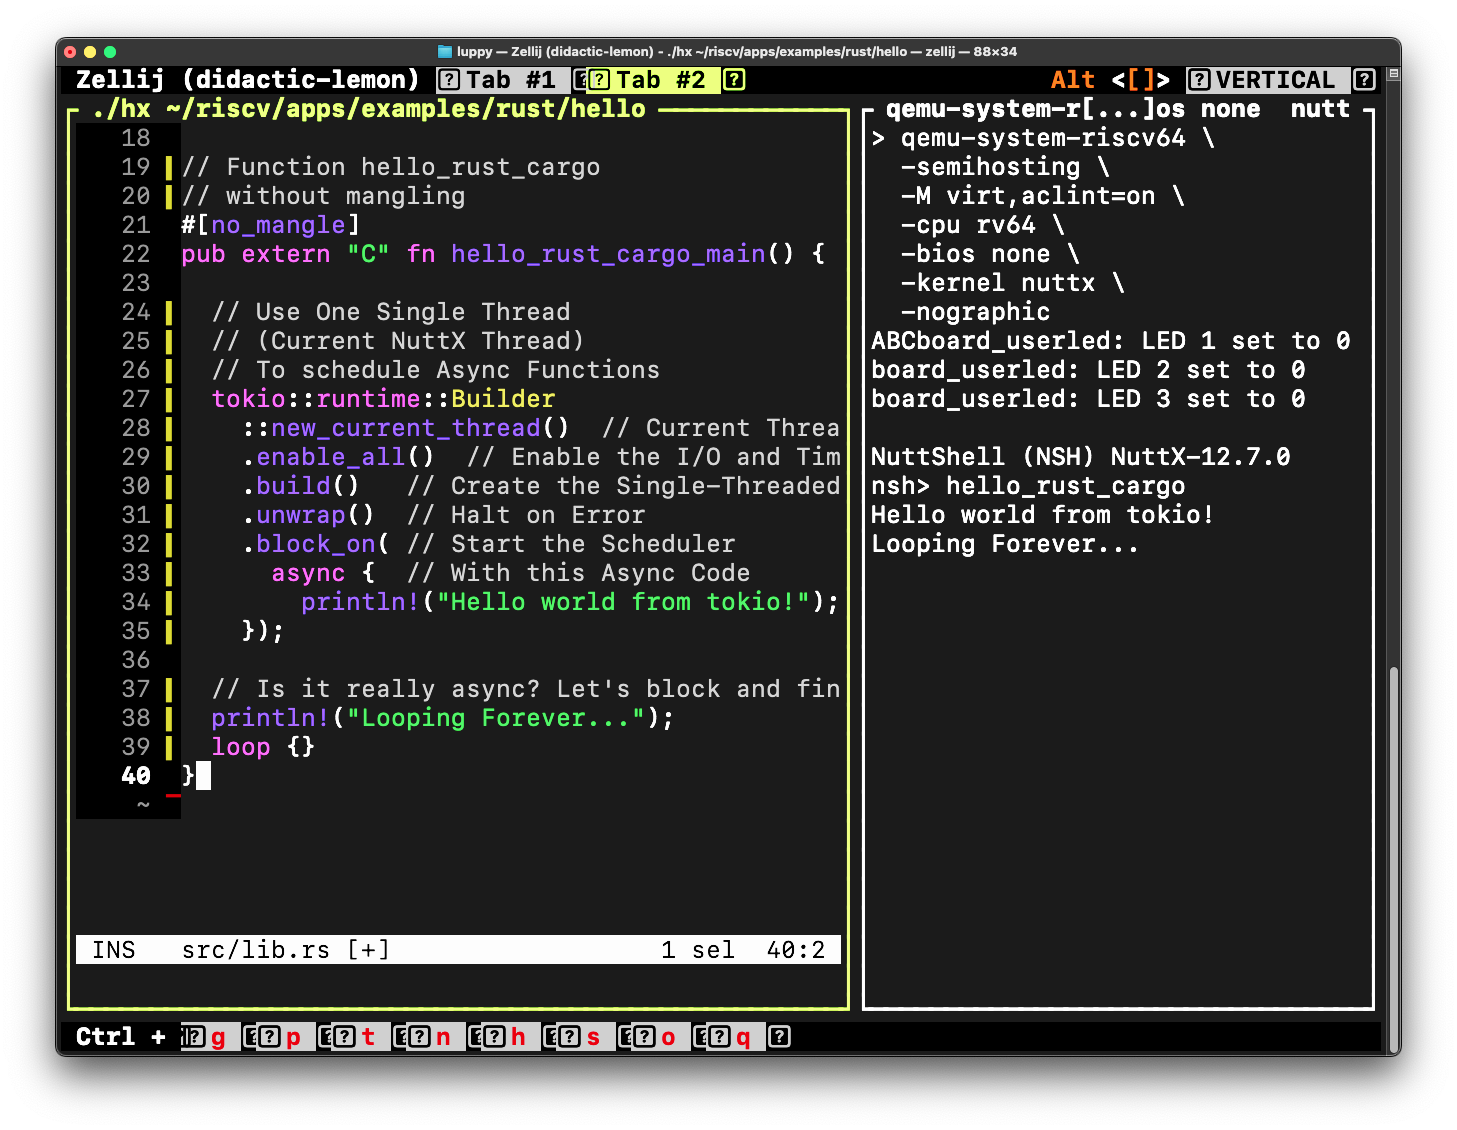Click the Alt <[]> layout switch hint

[x=1109, y=80]
